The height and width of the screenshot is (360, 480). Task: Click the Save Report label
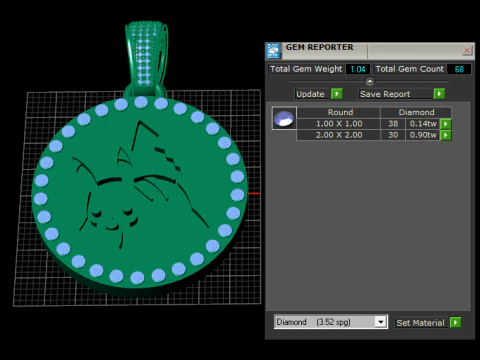click(x=385, y=94)
